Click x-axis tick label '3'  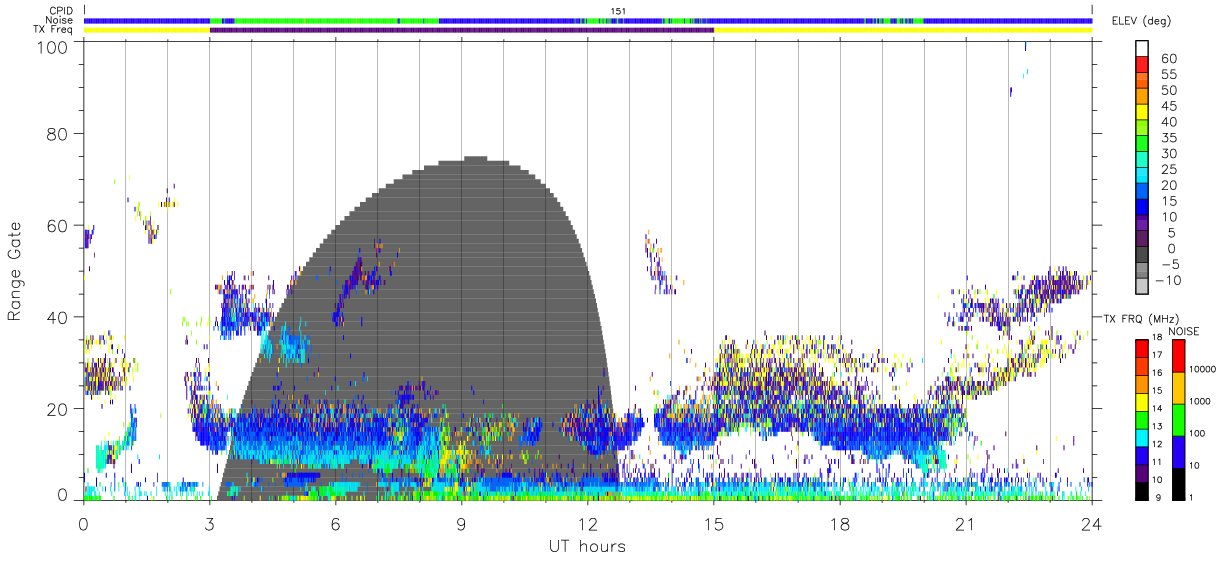click(x=209, y=524)
